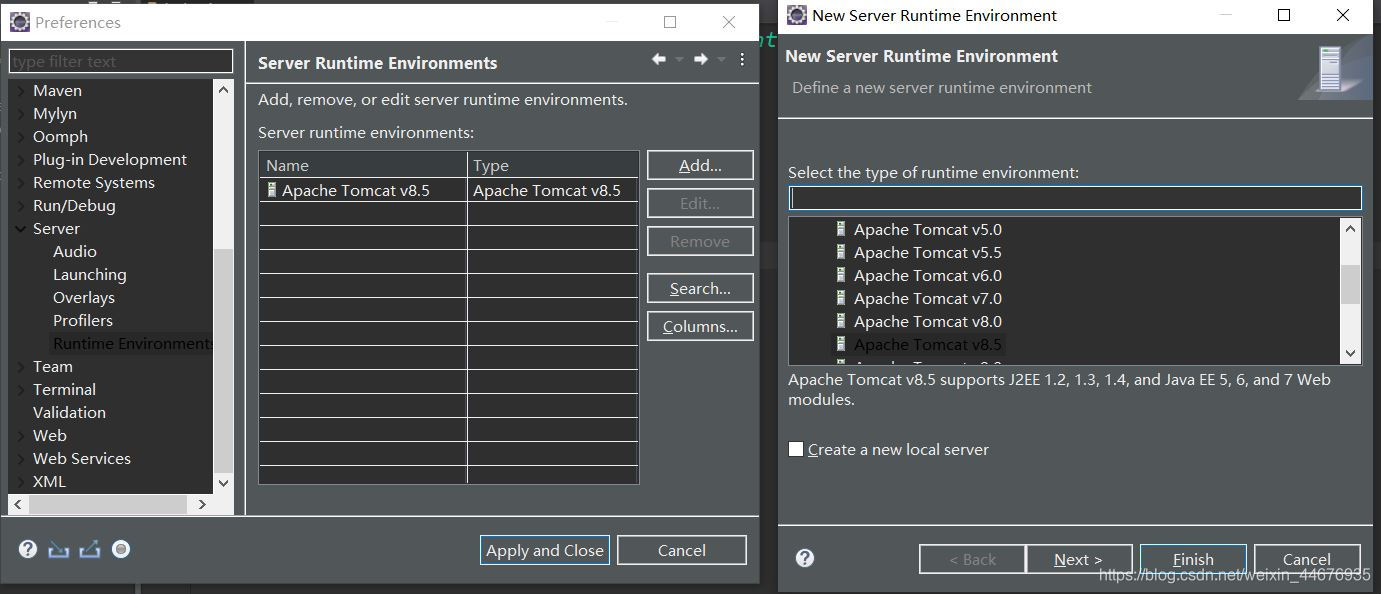Click Cancel in Preferences dialog

(x=682, y=550)
